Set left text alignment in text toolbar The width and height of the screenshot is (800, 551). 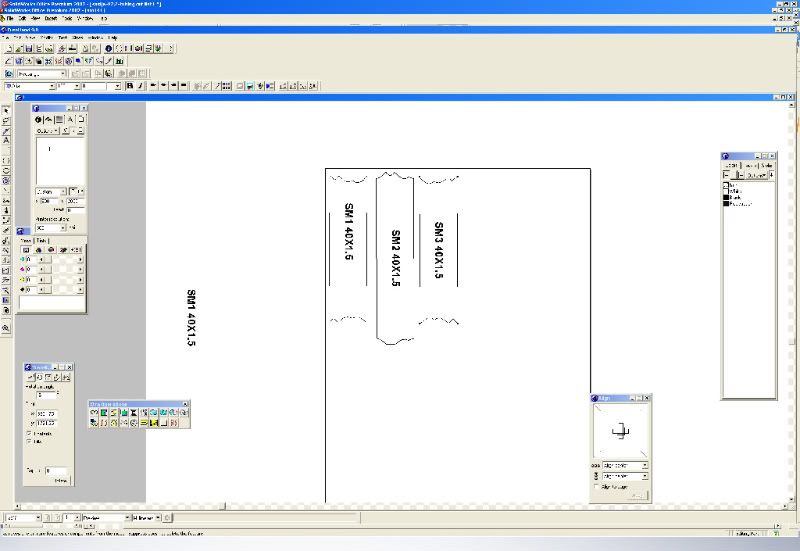point(153,86)
